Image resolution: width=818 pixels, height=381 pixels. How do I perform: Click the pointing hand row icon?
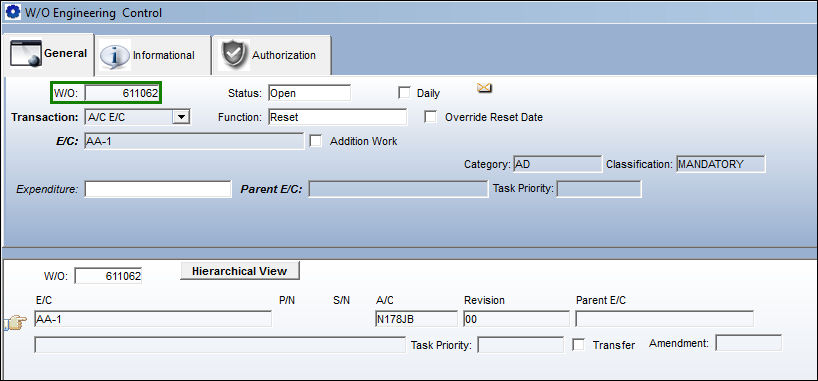[15, 323]
